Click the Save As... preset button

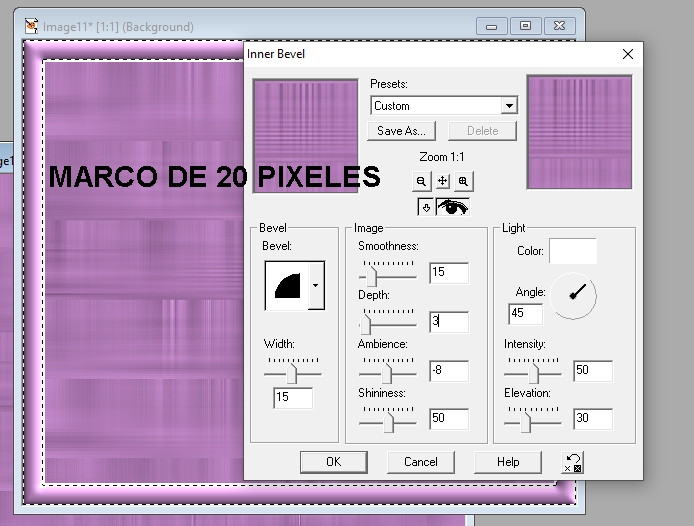point(402,131)
